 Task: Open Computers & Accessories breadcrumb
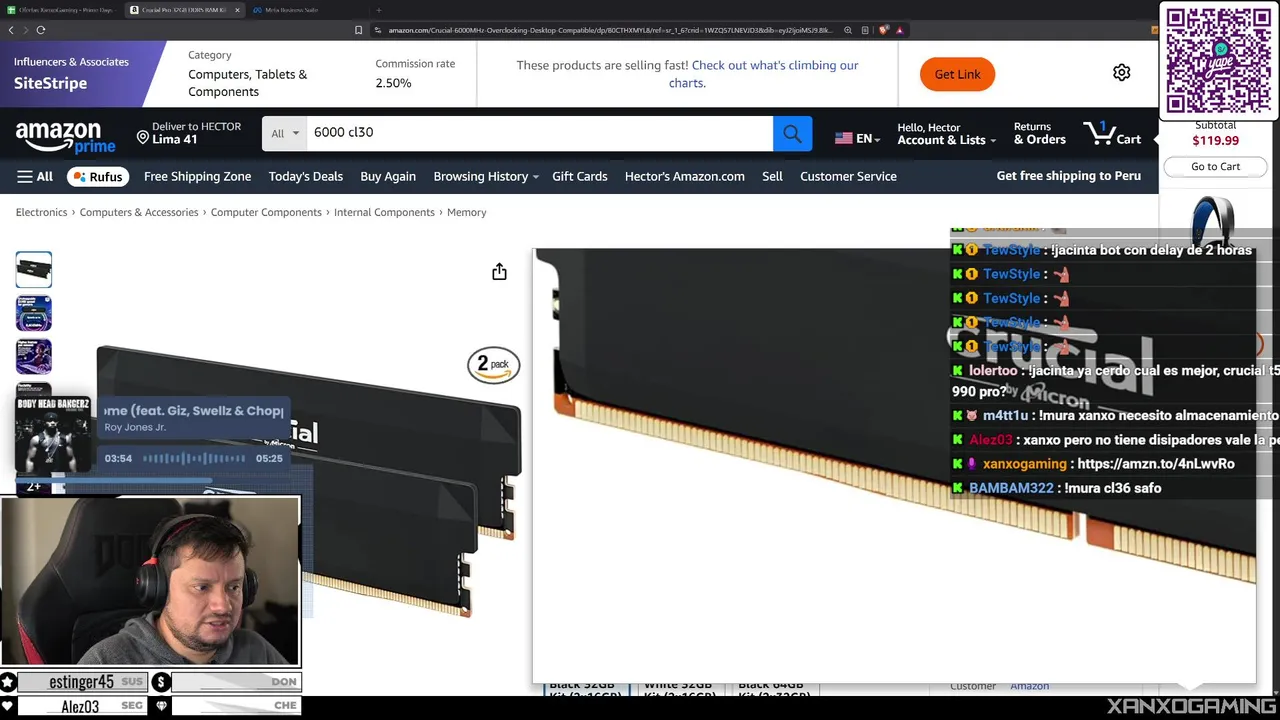point(139,212)
